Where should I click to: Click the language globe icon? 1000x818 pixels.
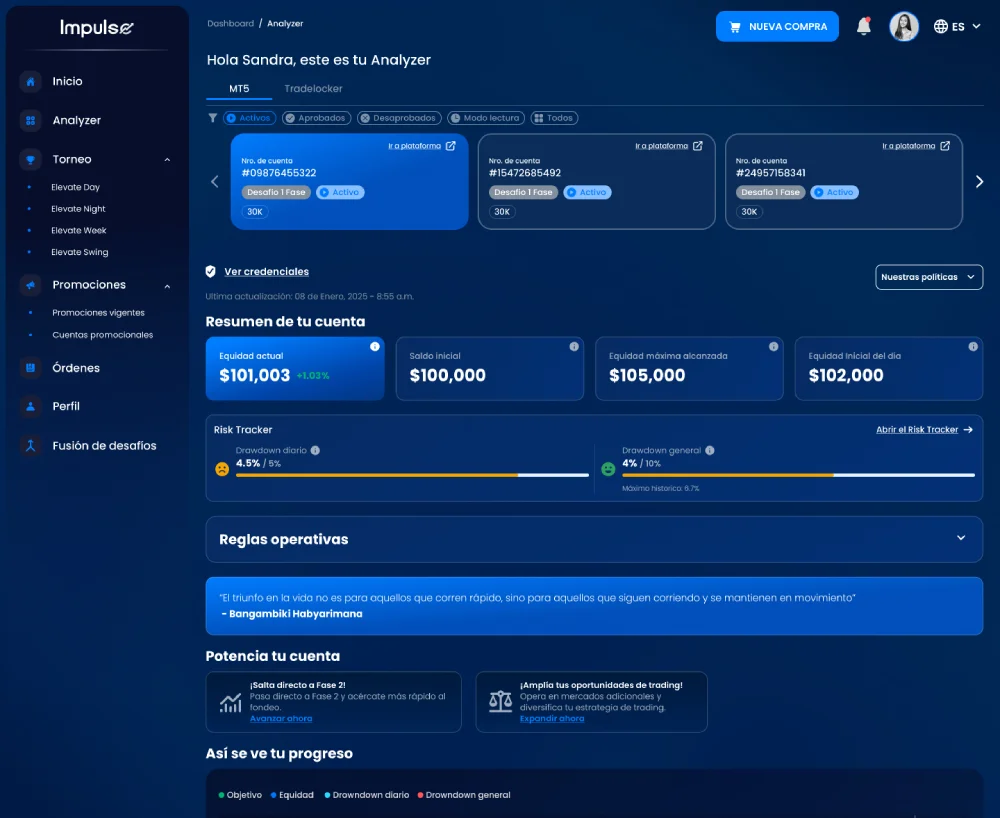[x=940, y=26]
